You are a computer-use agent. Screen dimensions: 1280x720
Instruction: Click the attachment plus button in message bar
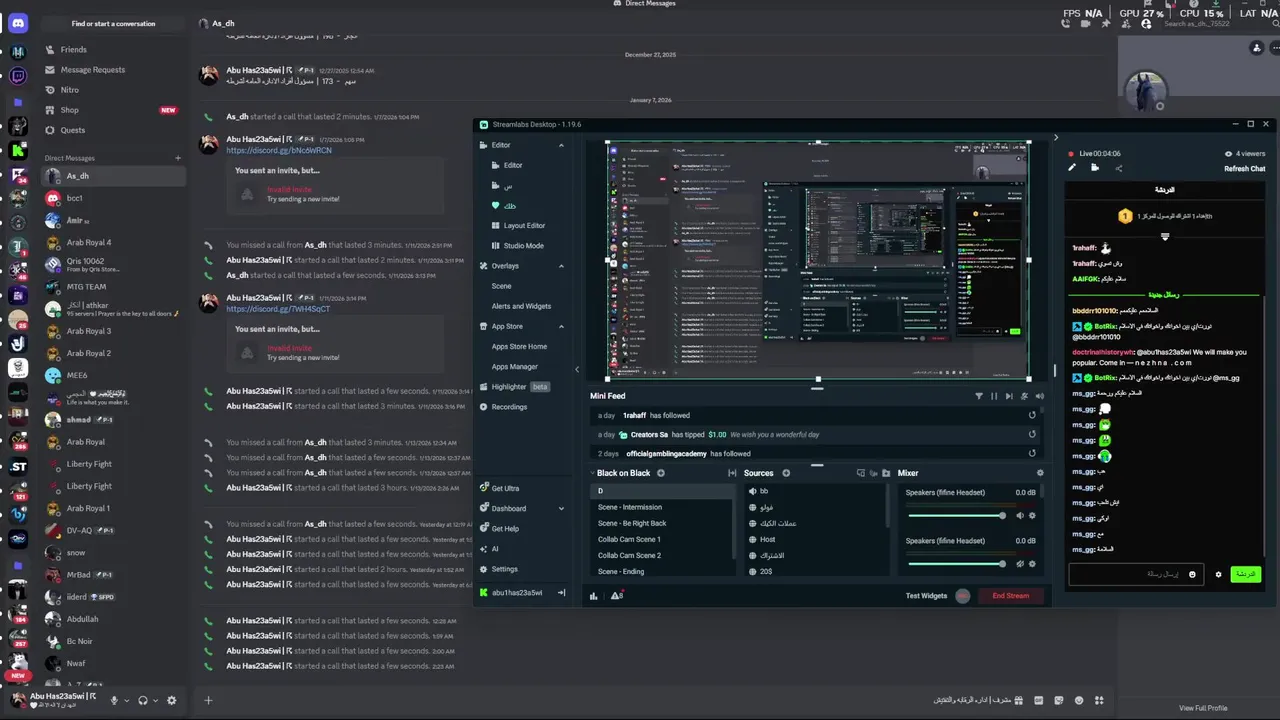pos(208,700)
